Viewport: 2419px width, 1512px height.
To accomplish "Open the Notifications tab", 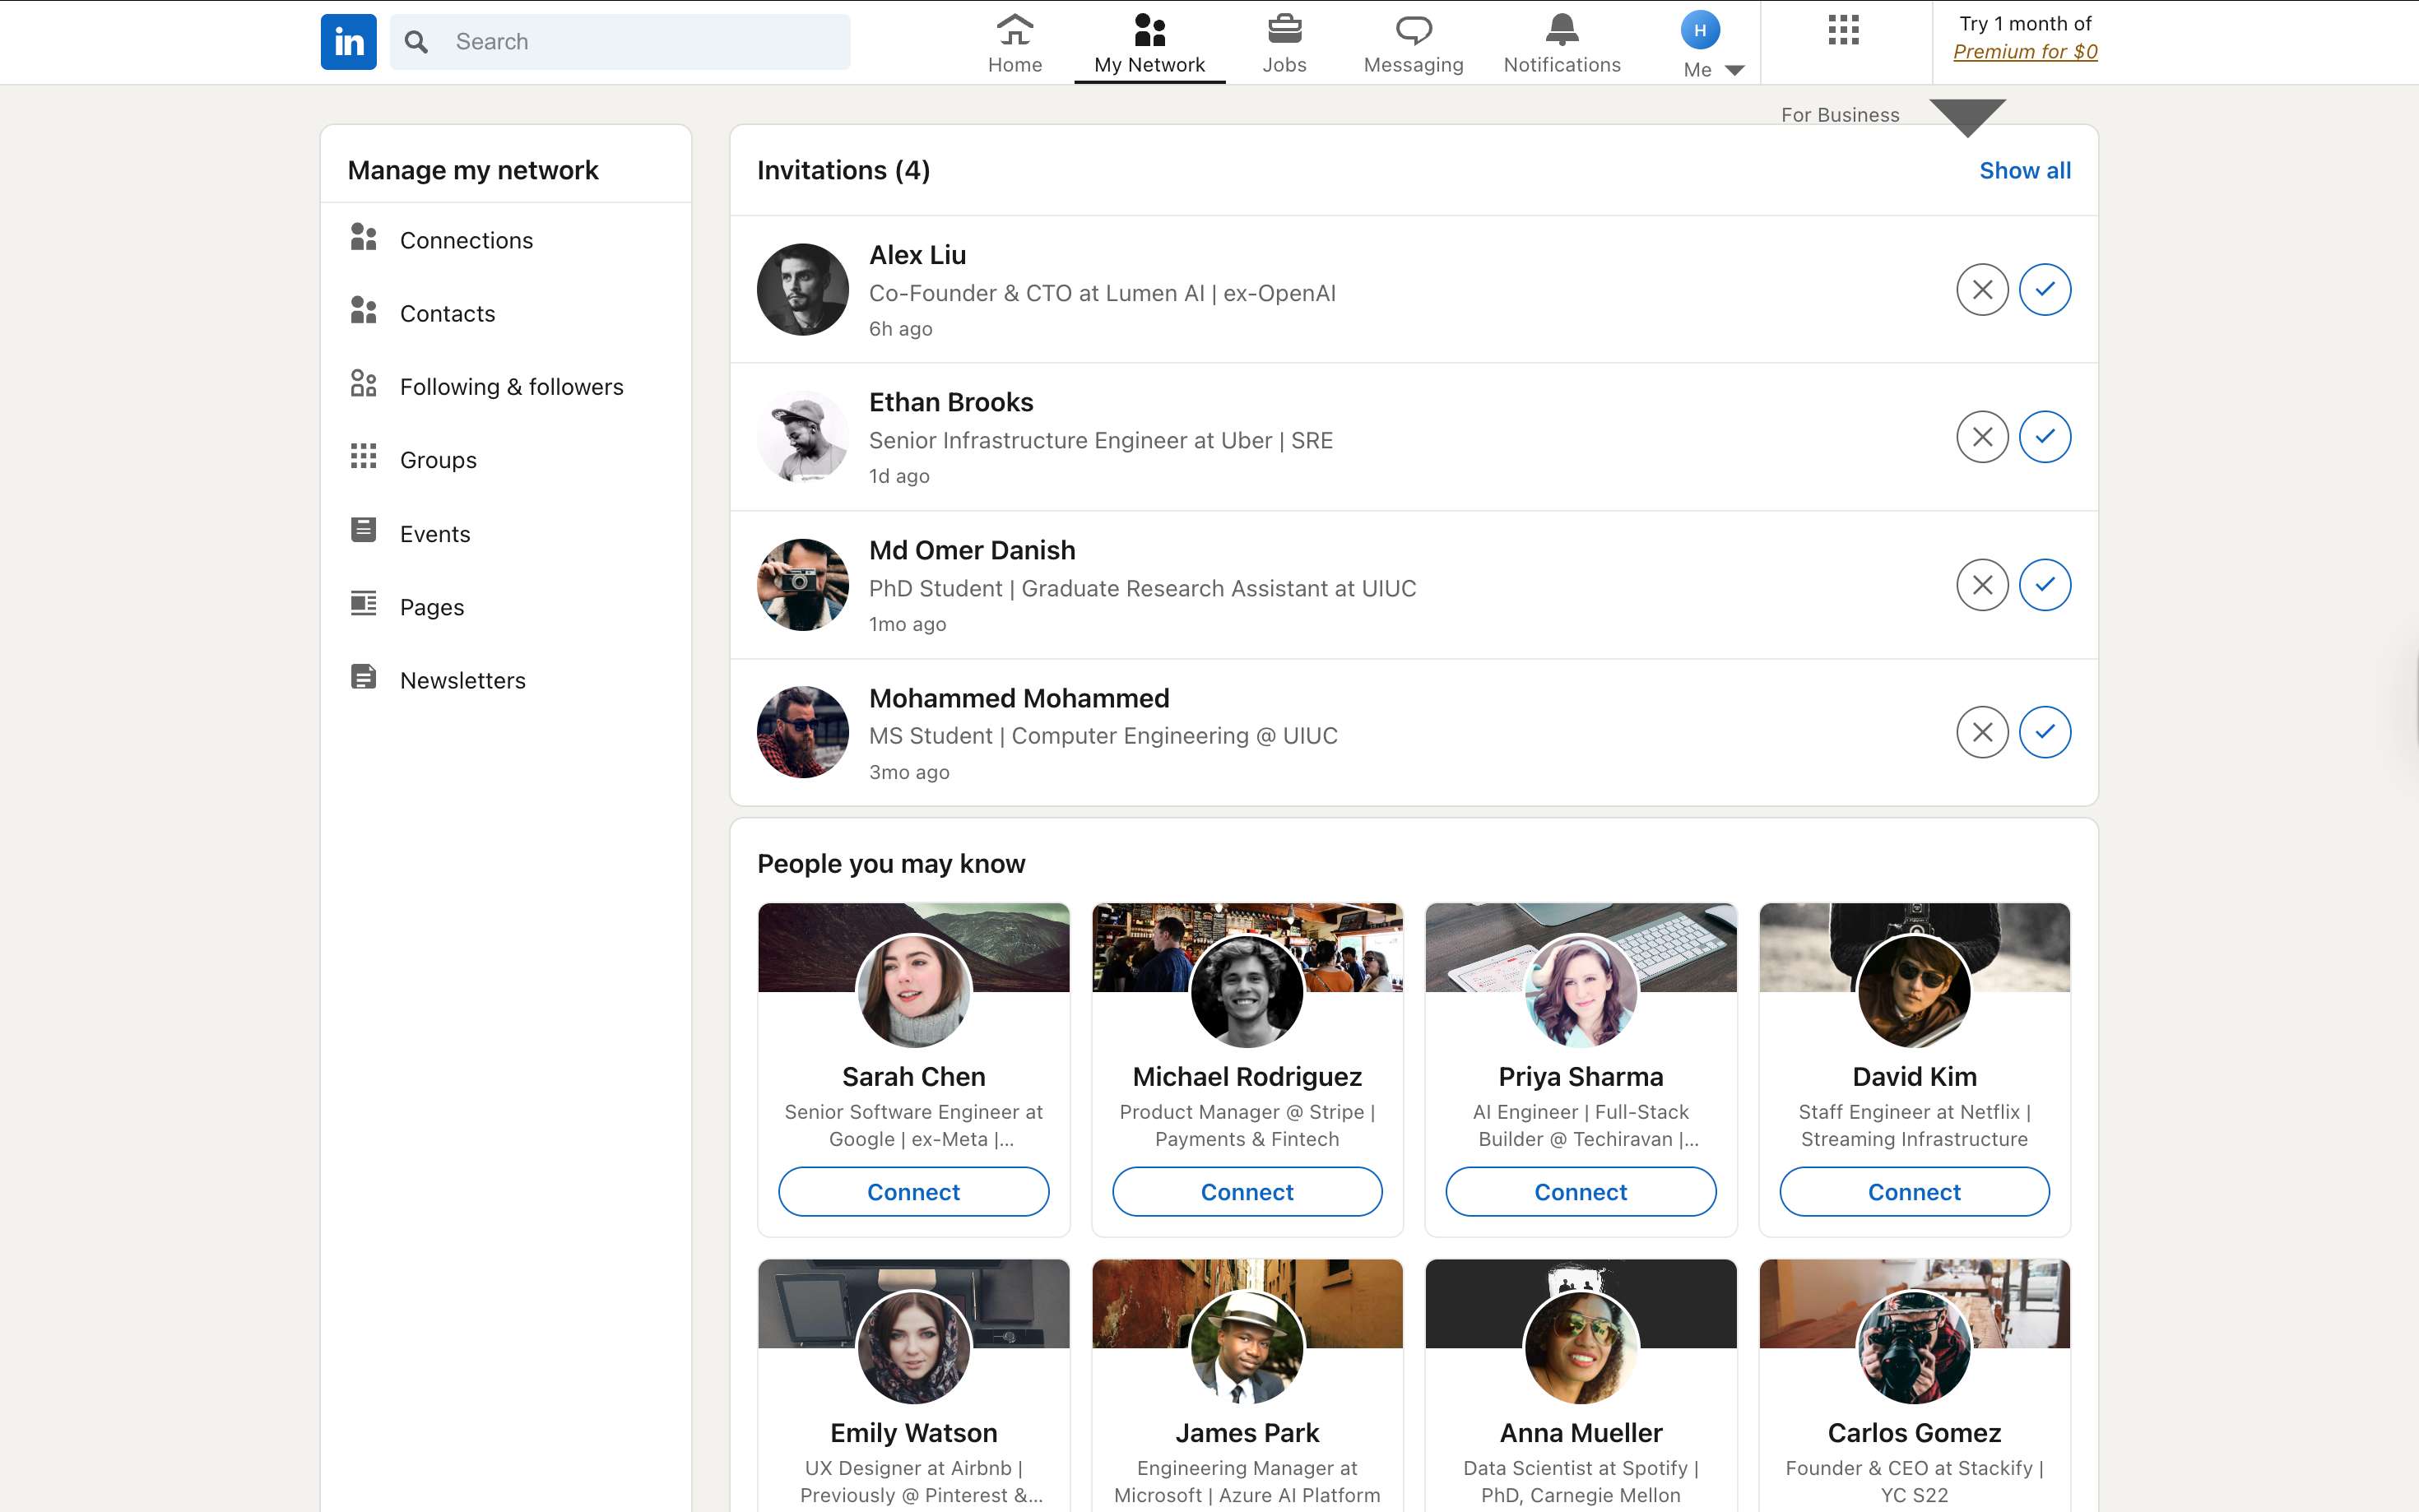I will coord(1561,43).
